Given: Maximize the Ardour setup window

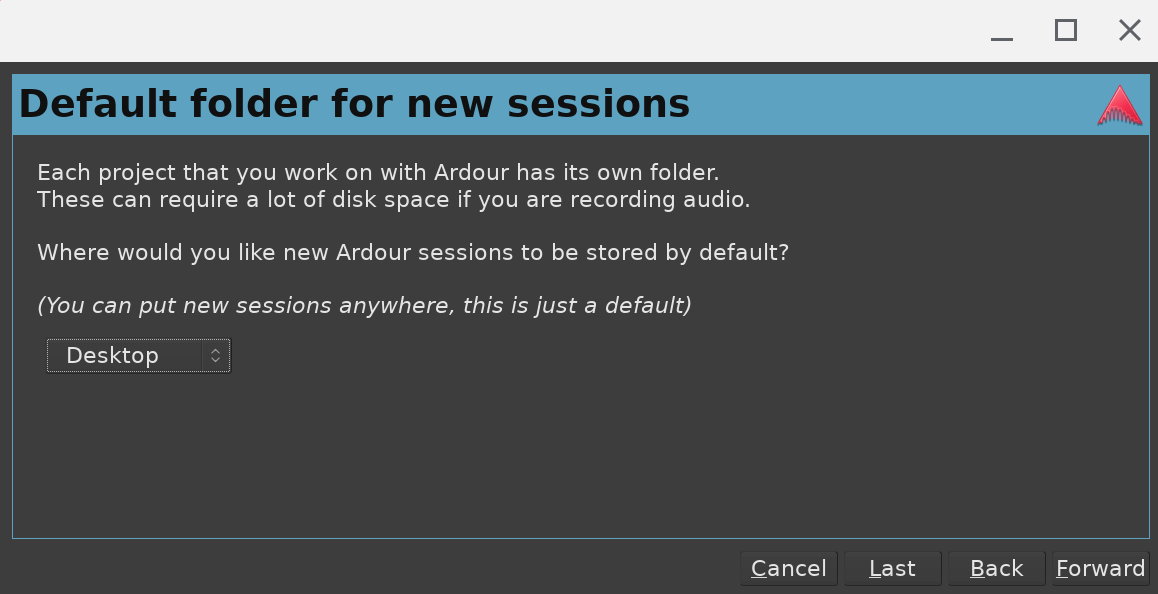Looking at the screenshot, I should 1066,30.
